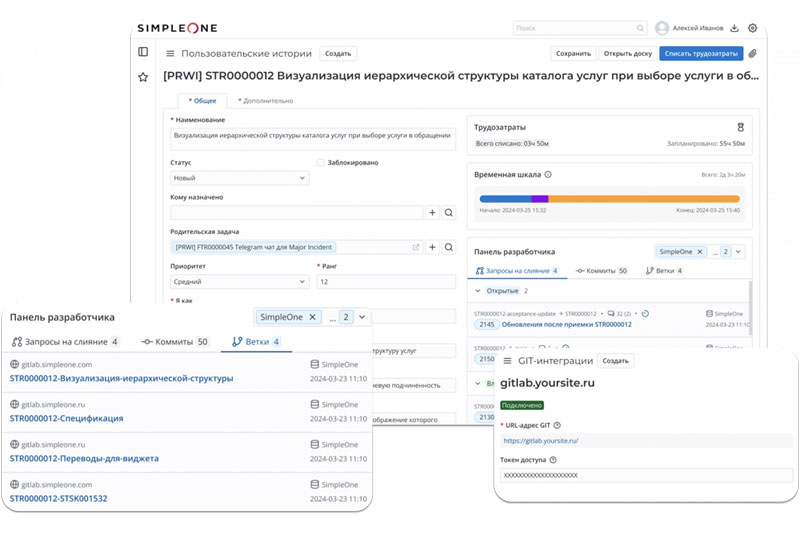The width and height of the screenshot is (800, 533).
Task: Check the Заблокировано checkbox
Action: pos(320,162)
